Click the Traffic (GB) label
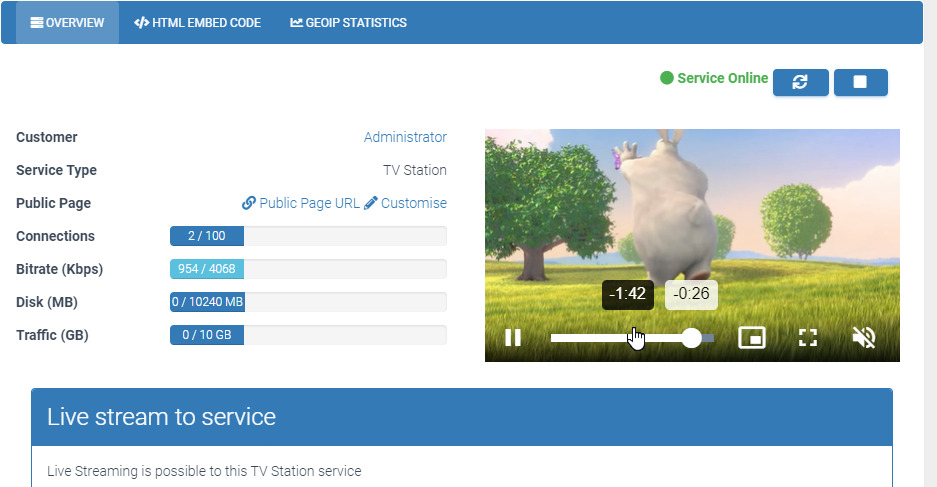The width and height of the screenshot is (937, 487). coord(52,335)
